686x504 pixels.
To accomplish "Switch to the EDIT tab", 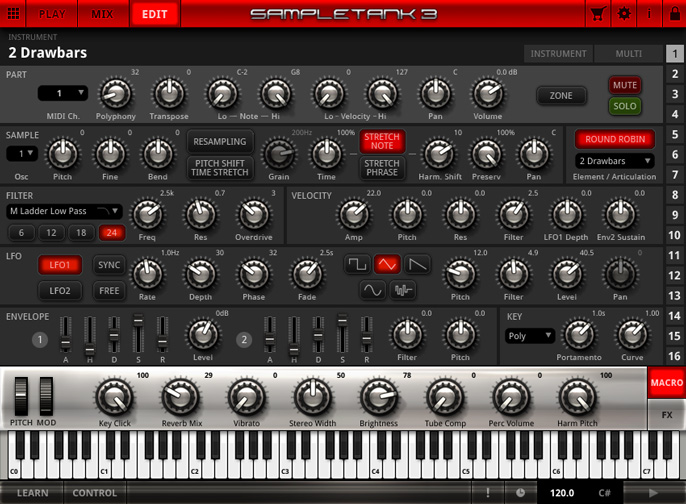I will [154, 14].
